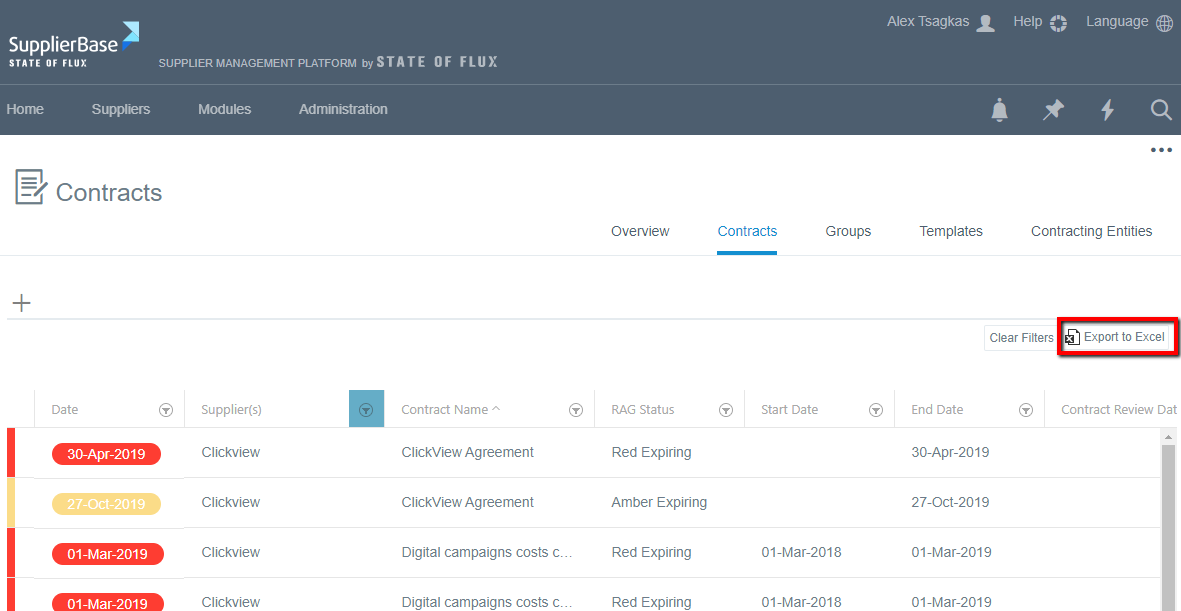Click the pin icon in navigation bar
Screen dimensions: 1181x611
tap(1053, 110)
